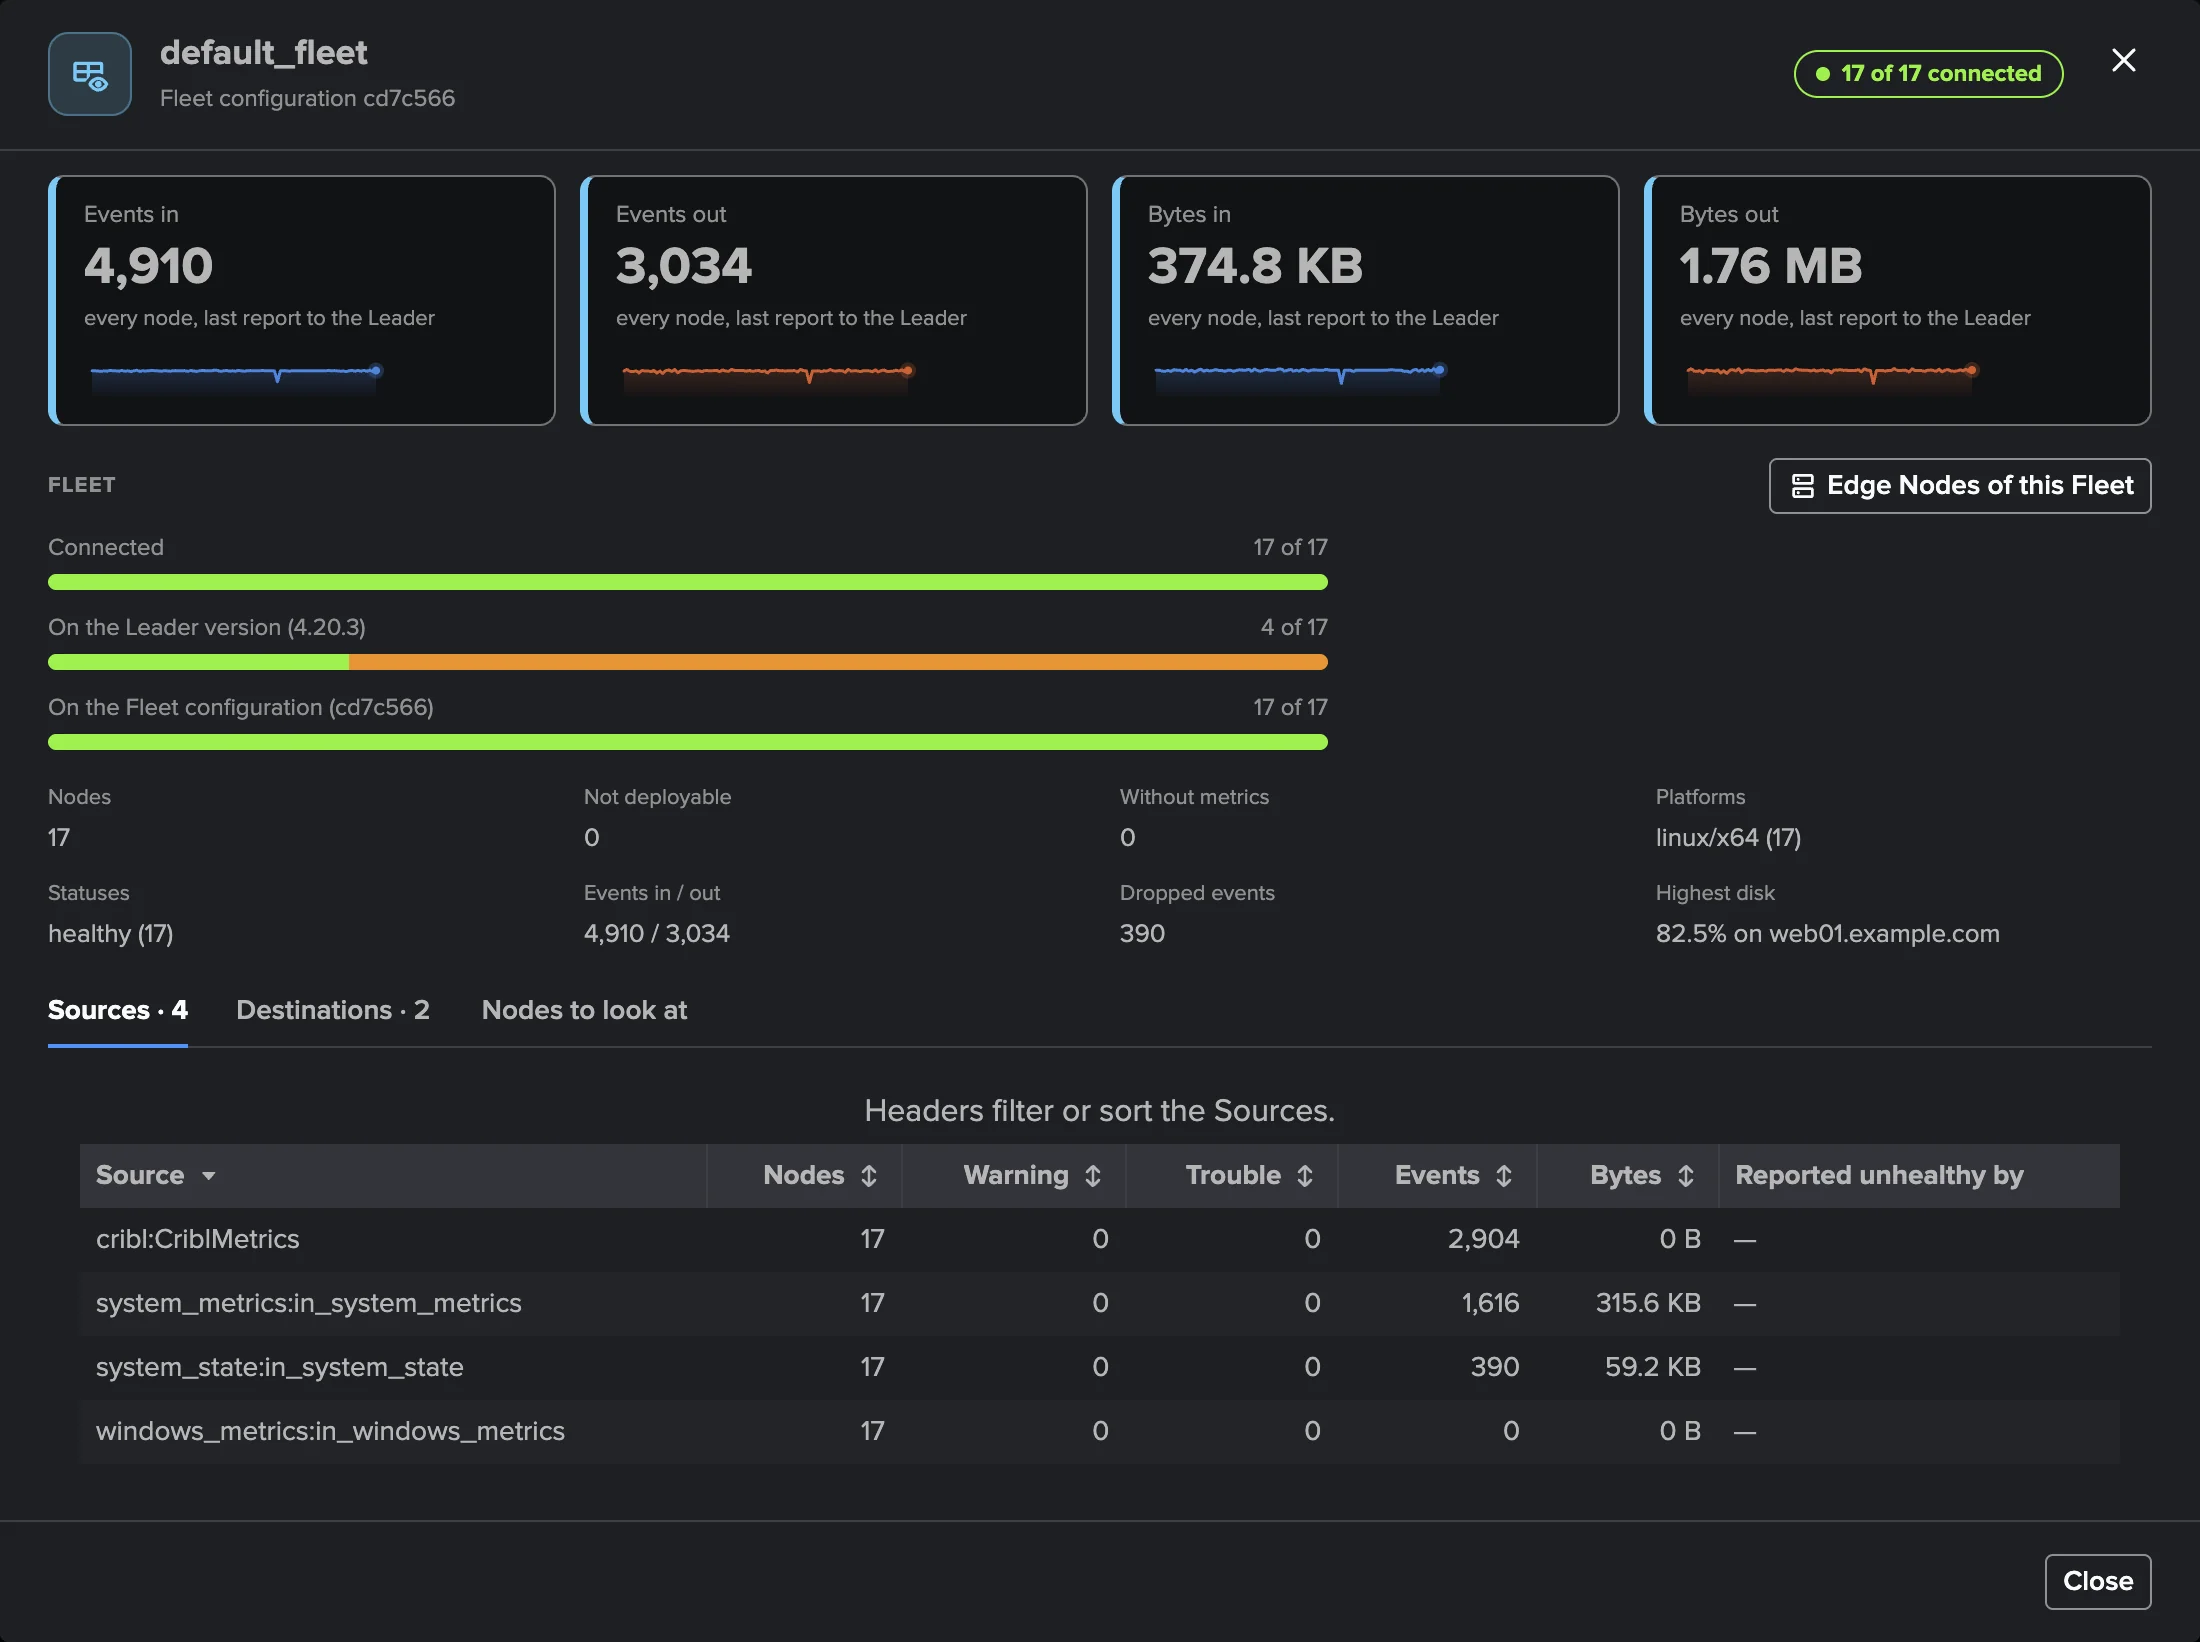The height and width of the screenshot is (1642, 2200).
Task: Click the default_fleet fleet icon
Action: pos(90,74)
